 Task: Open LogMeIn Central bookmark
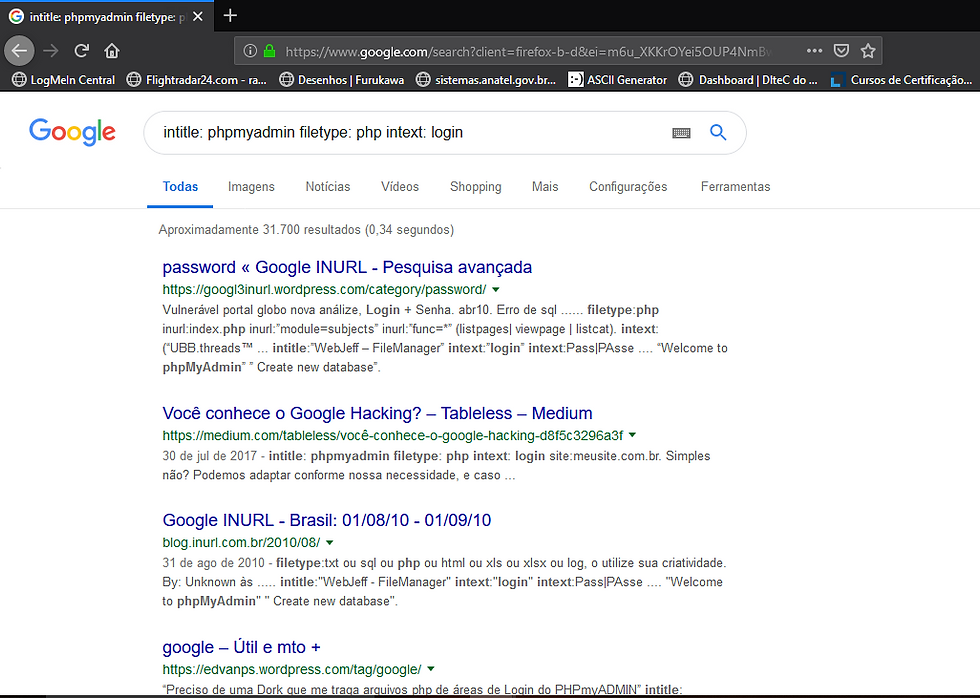[64, 80]
